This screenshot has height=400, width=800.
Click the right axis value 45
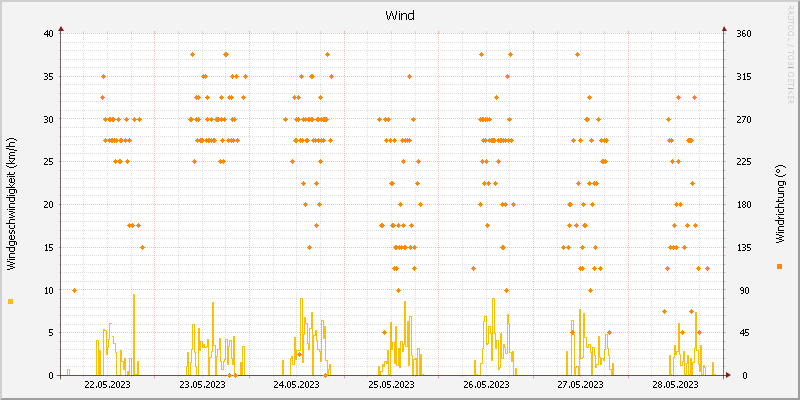tap(744, 333)
